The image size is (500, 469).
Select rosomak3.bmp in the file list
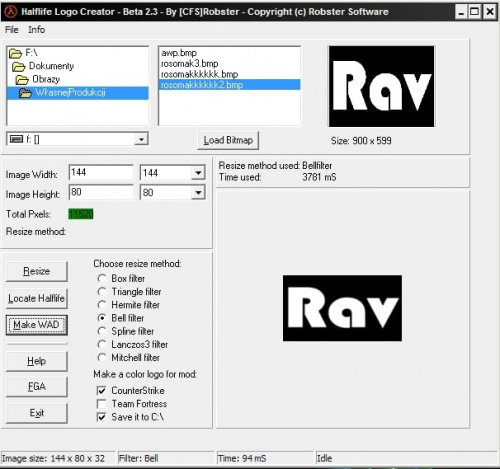[x=189, y=63]
